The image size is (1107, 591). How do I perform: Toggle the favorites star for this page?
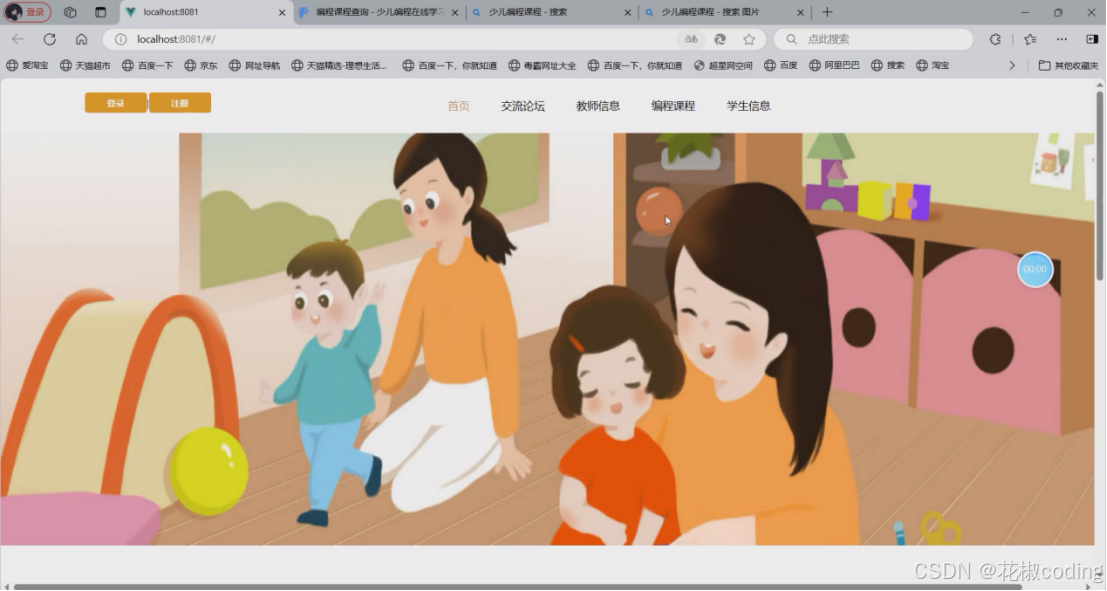coord(749,38)
